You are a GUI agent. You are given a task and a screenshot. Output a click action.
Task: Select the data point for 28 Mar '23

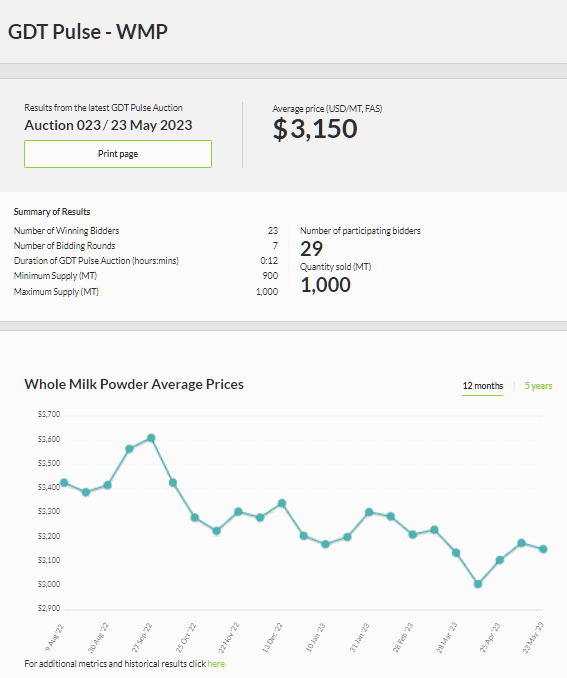(x=456, y=553)
